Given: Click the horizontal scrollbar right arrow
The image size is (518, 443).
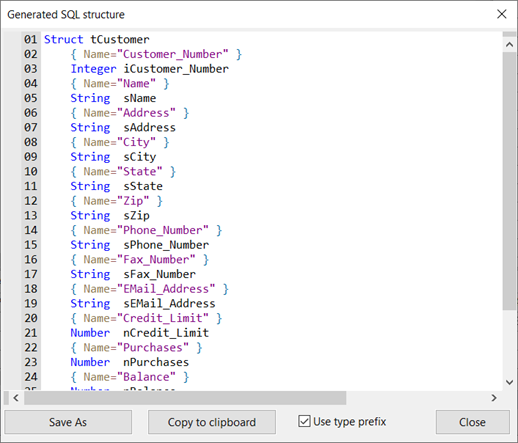Looking at the screenshot, I should coord(494,398).
